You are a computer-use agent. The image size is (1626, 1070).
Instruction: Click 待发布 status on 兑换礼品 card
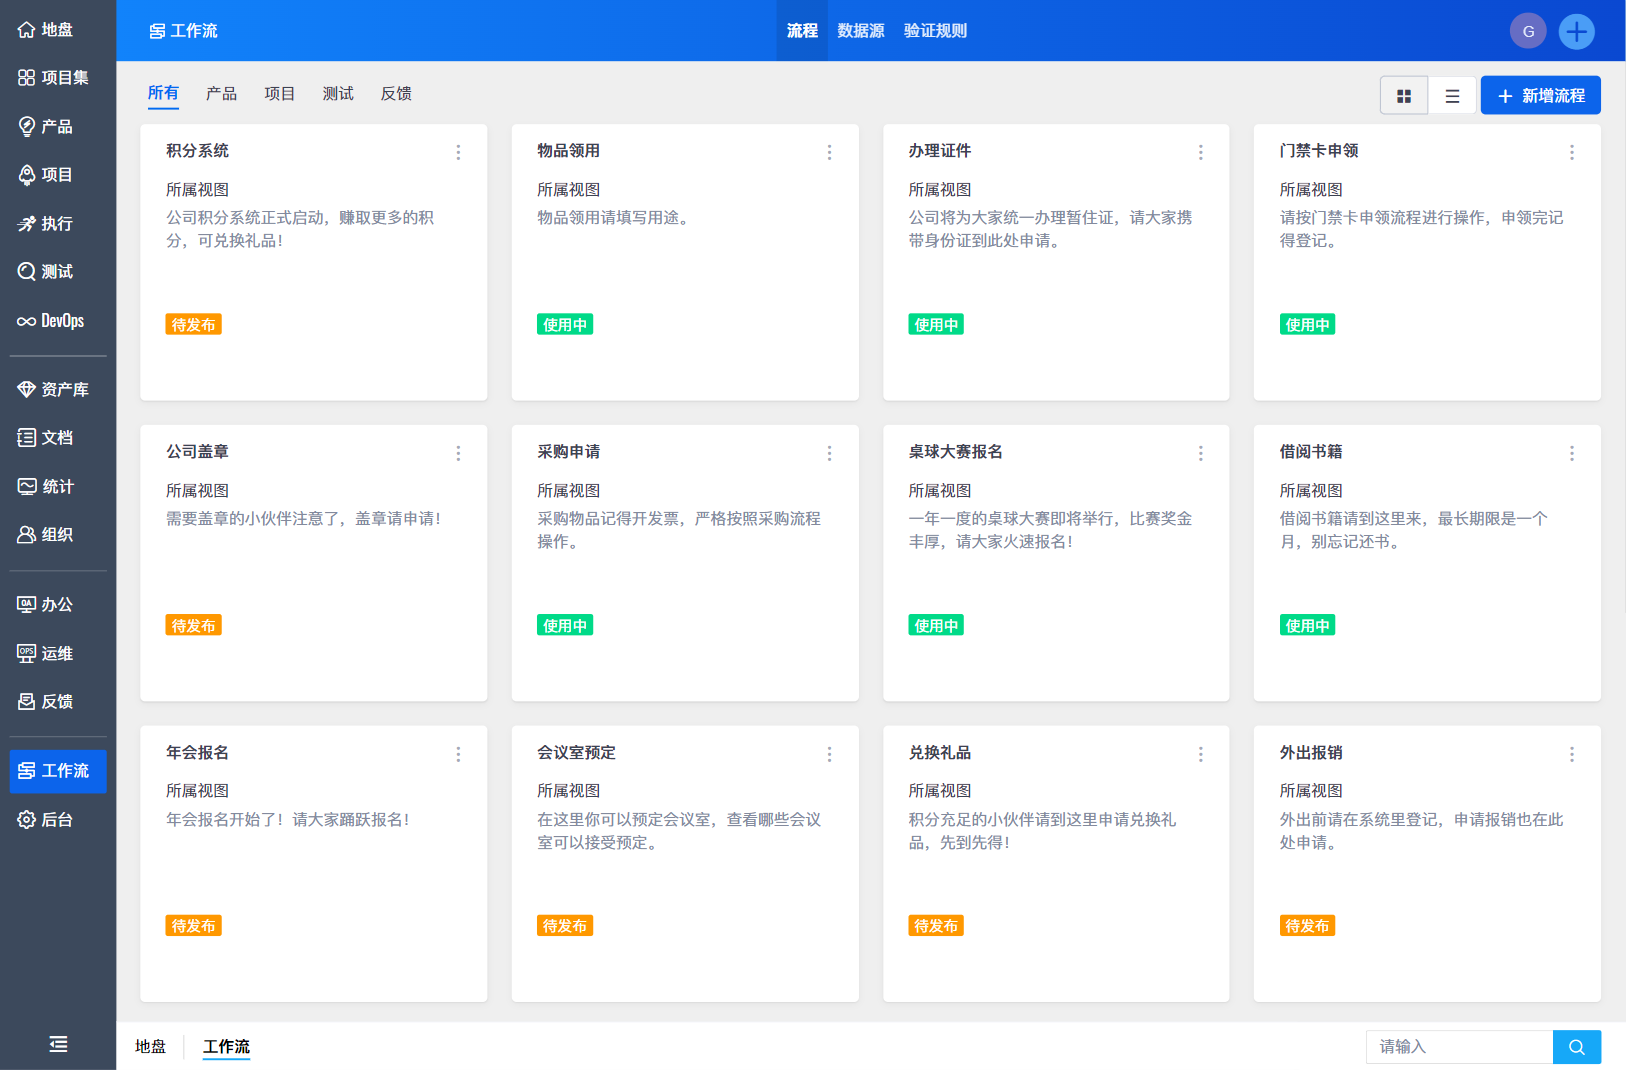click(936, 926)
